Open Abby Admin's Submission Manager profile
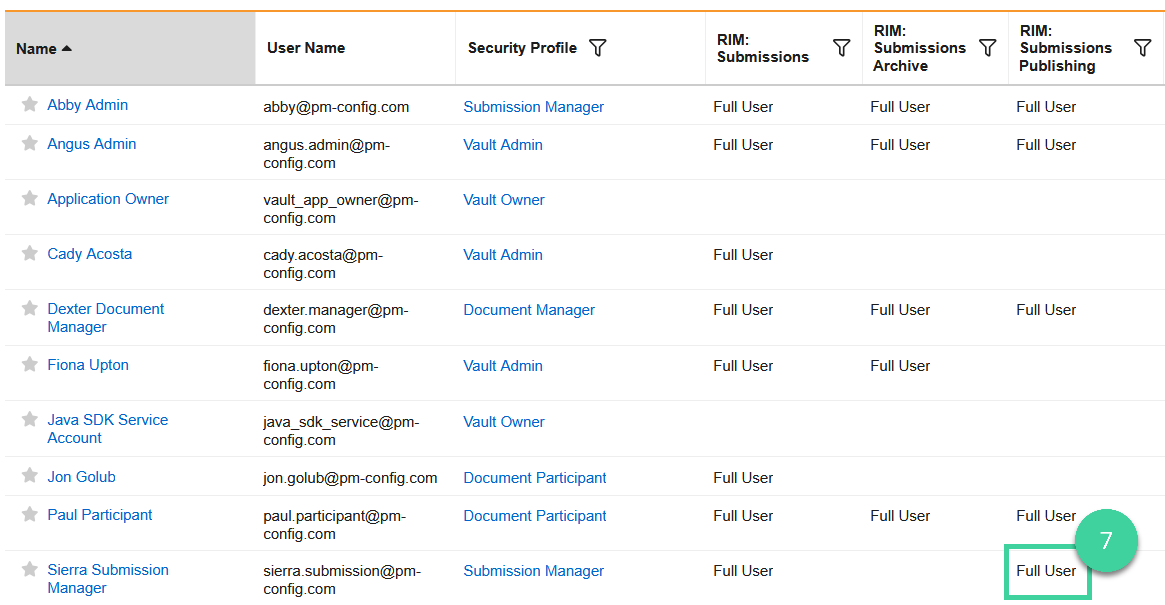Image resolution: width=1165 pixels, height=605 pixels. [x=533, y=107]
